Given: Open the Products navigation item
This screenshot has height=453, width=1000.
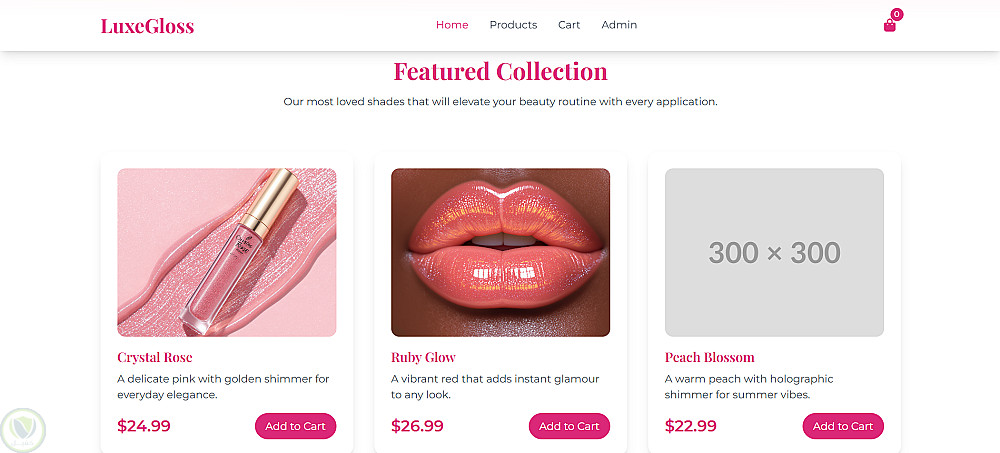Looking at the screenshot, I should tap(513, 25).
